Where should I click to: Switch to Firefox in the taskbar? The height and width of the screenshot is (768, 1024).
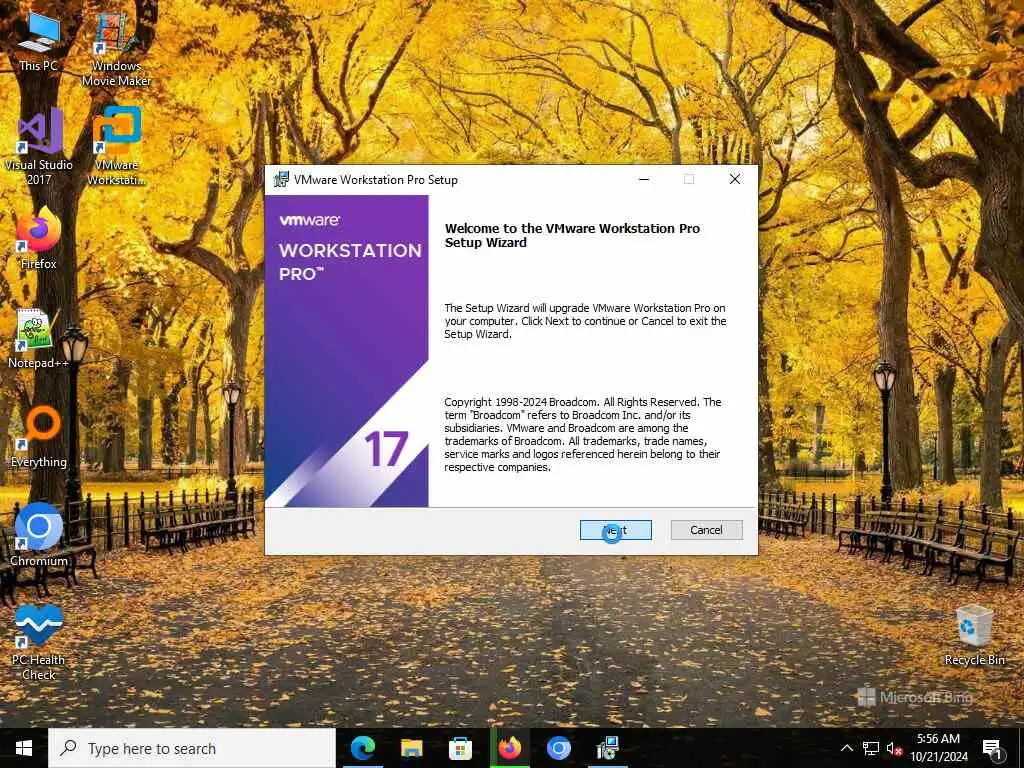pos(509,748)
